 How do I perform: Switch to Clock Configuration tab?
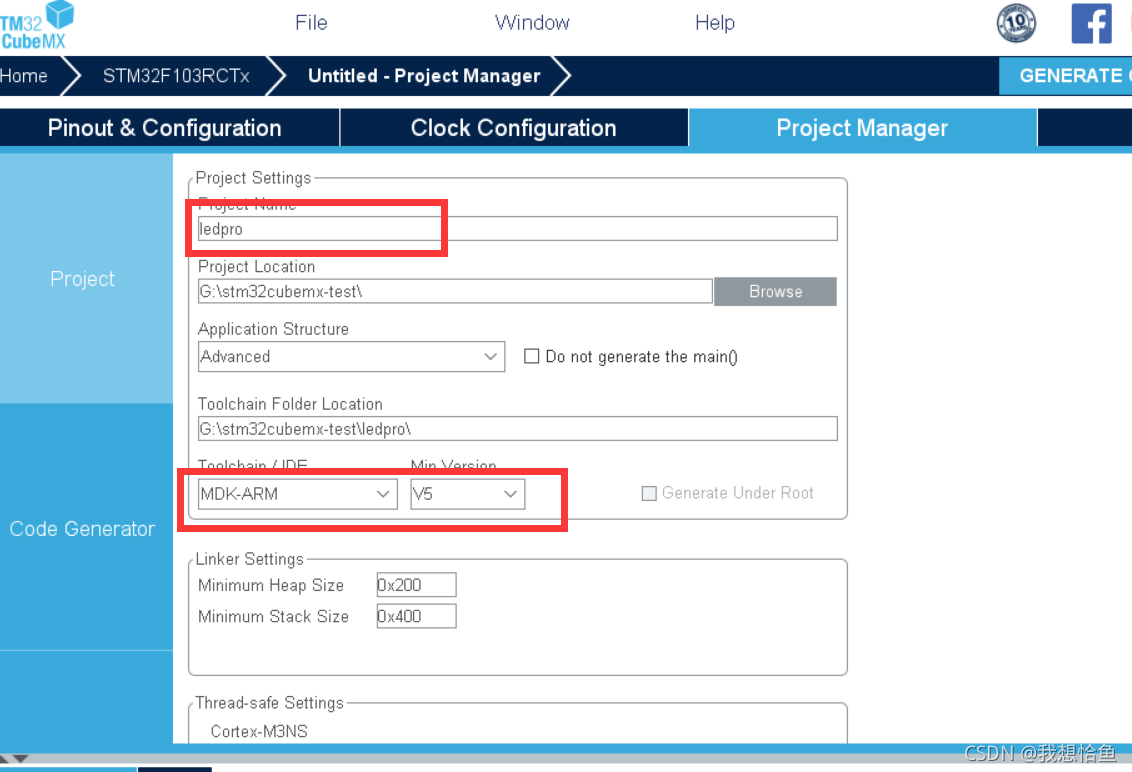tap(513, 128)
